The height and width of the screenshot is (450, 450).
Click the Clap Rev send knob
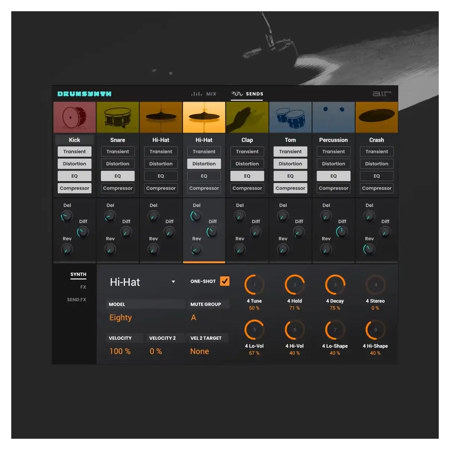(x=240, y=249)
